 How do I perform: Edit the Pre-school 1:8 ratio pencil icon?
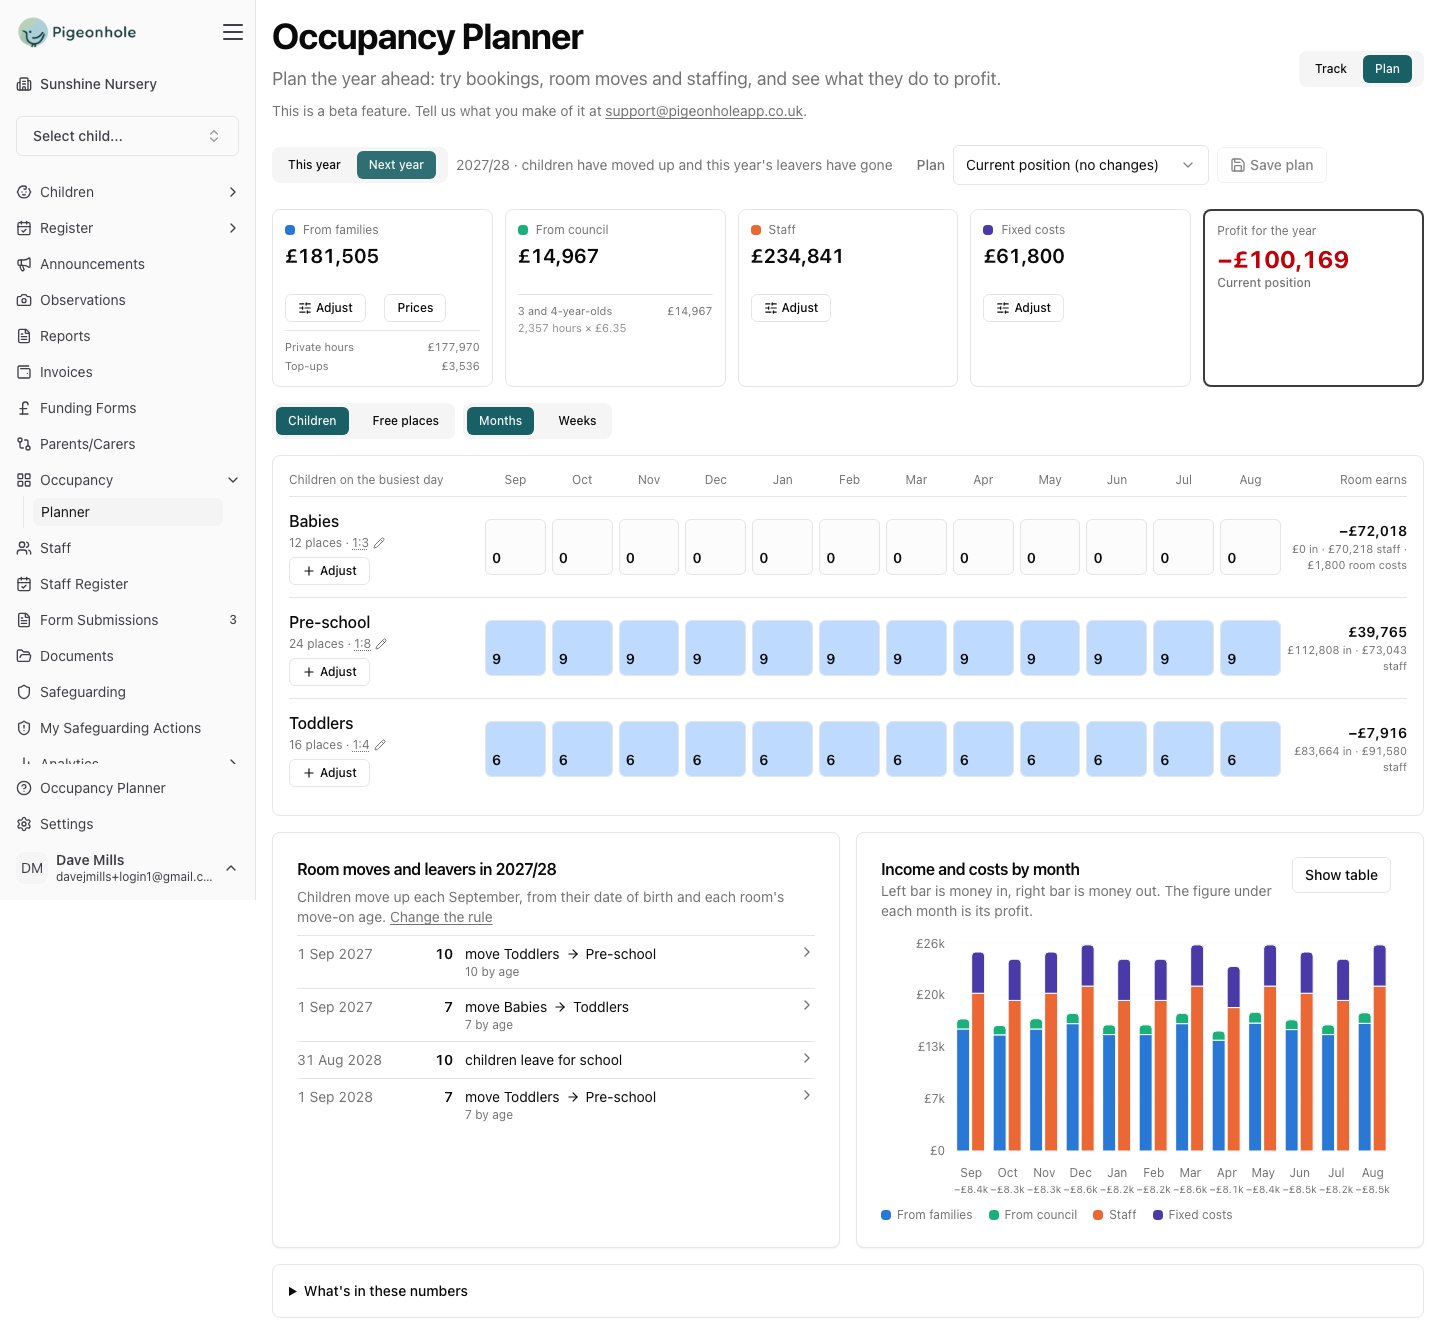point(381,644)
